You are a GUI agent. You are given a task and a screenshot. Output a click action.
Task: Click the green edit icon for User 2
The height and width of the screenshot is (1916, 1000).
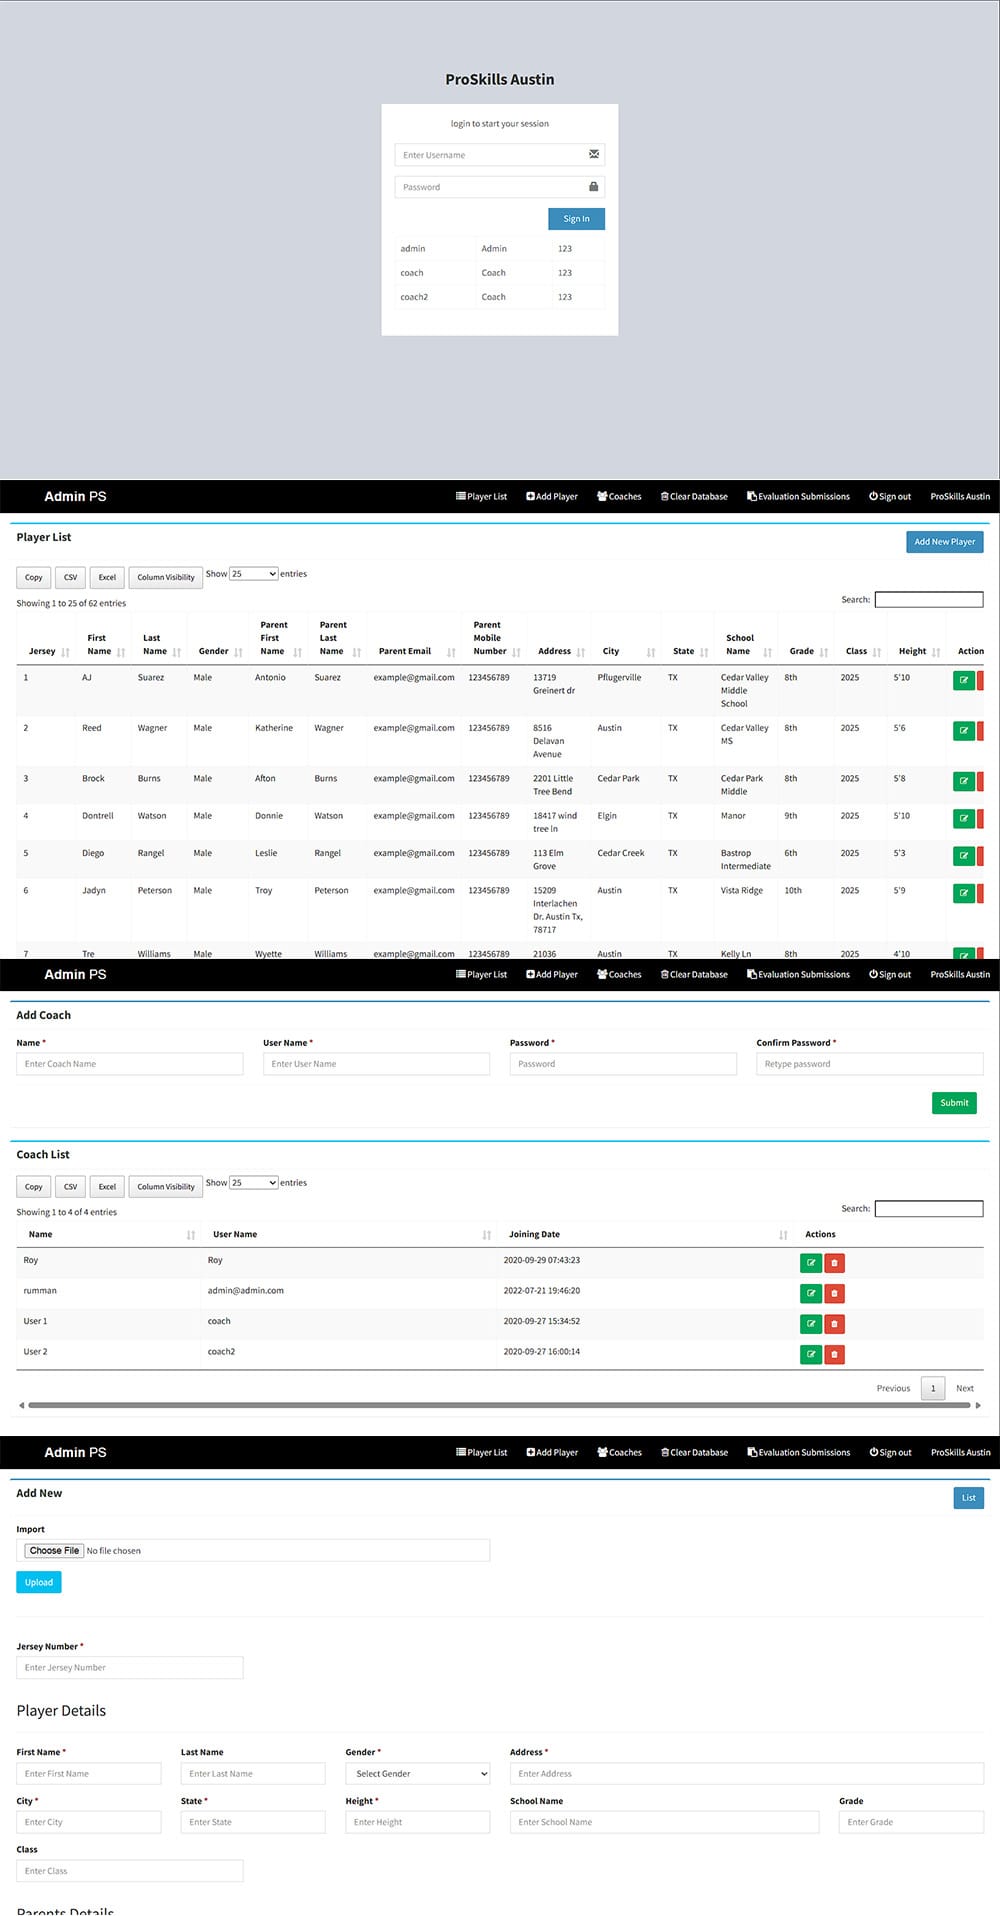(x=810, y=1355)
